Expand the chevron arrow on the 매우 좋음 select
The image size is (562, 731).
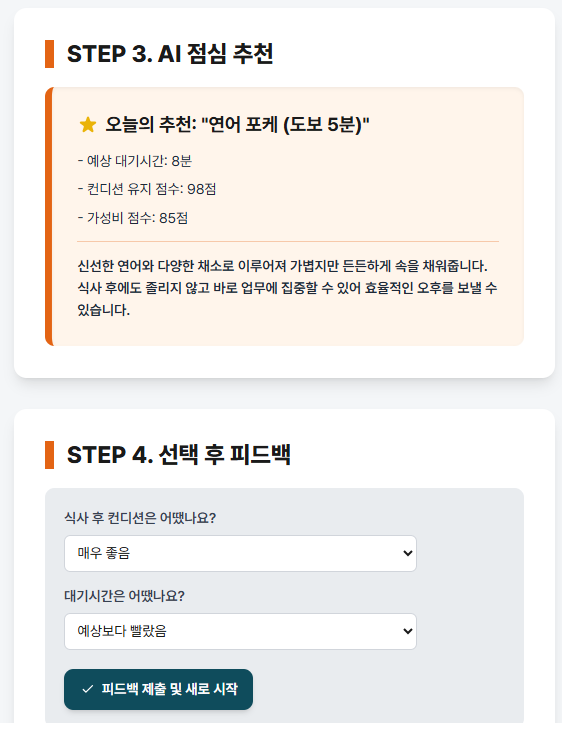407,553
